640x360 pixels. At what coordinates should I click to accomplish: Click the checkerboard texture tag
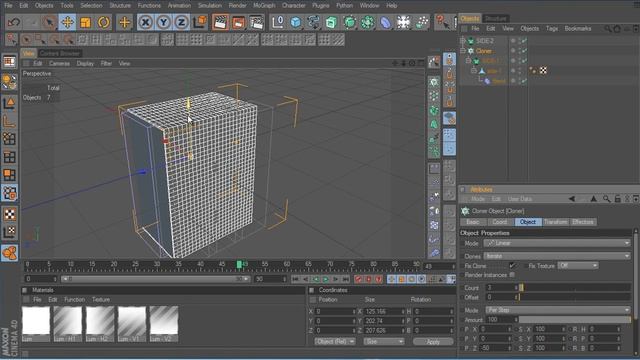pos(543,71)
